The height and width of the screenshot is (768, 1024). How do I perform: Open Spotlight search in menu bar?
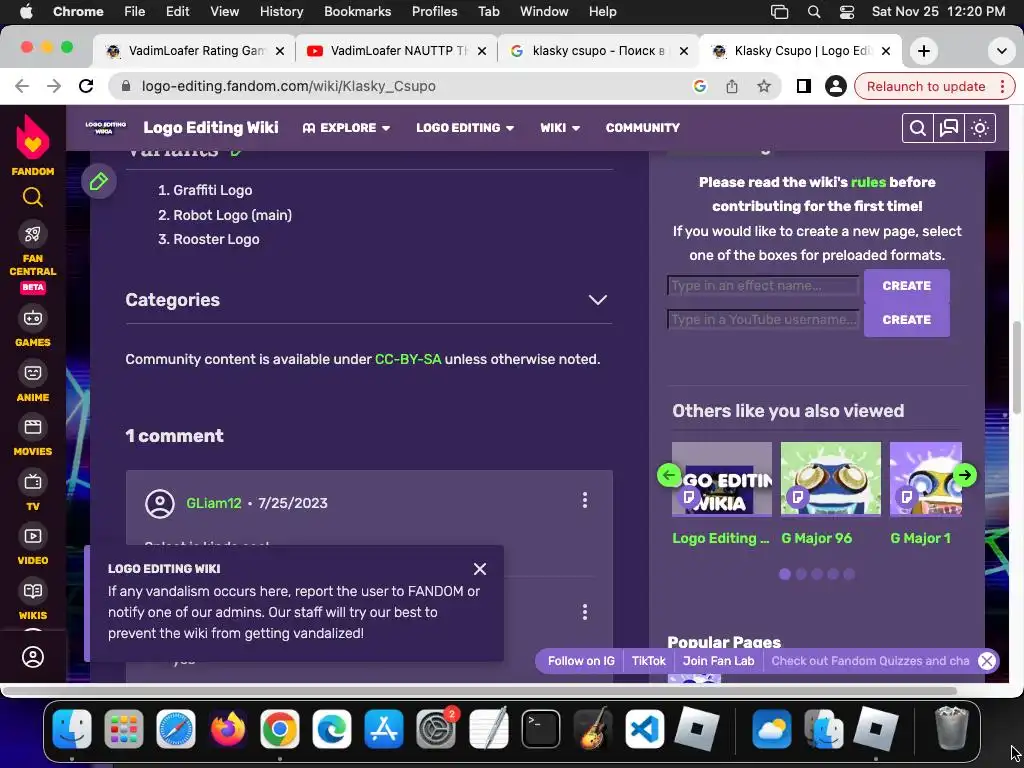point(814,12)
